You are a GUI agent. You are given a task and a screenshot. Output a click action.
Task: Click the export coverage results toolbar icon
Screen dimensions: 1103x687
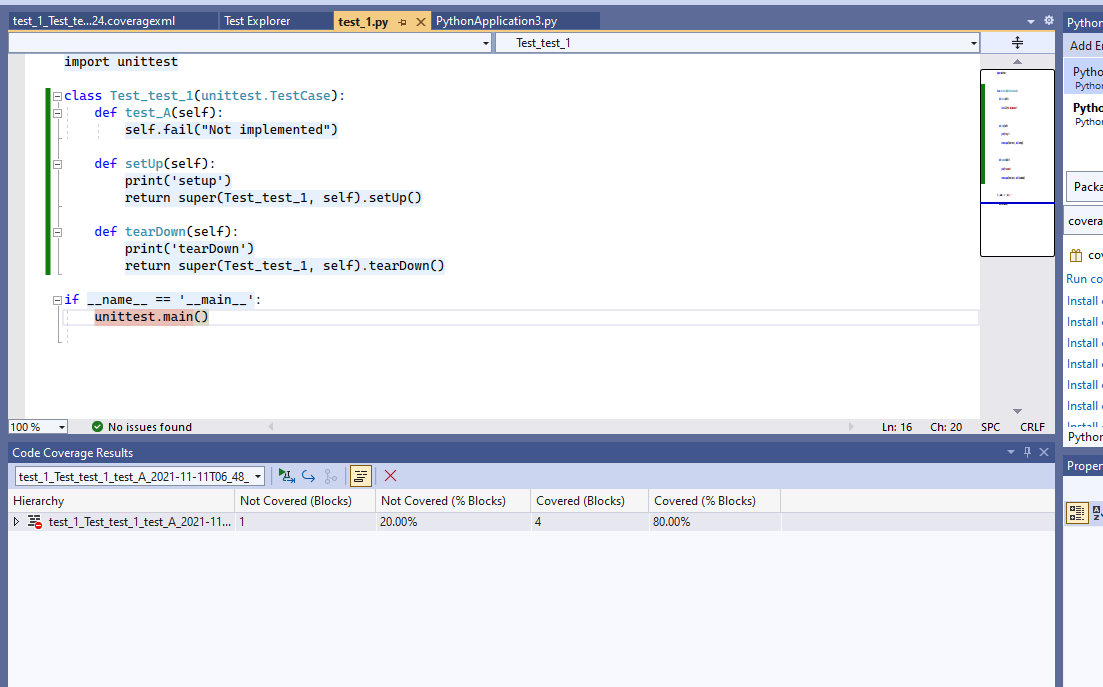coord(287,475)
